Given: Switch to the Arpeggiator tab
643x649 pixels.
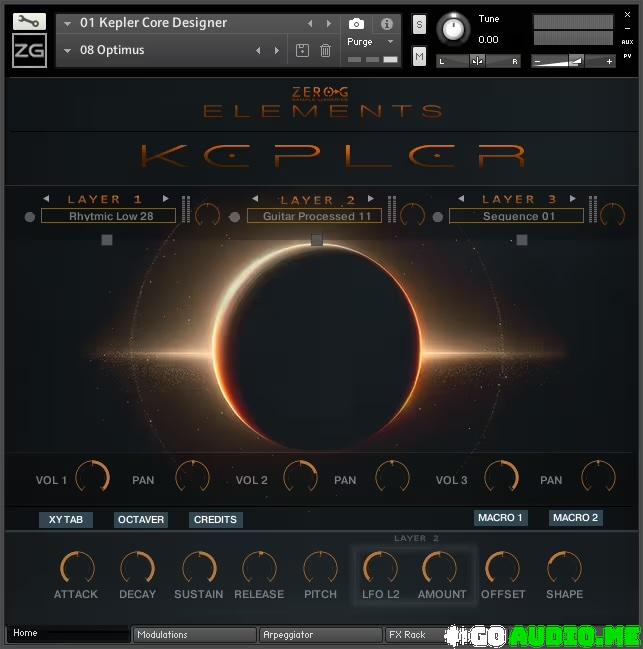Looking at the screenshot, I should click(319, 634).
